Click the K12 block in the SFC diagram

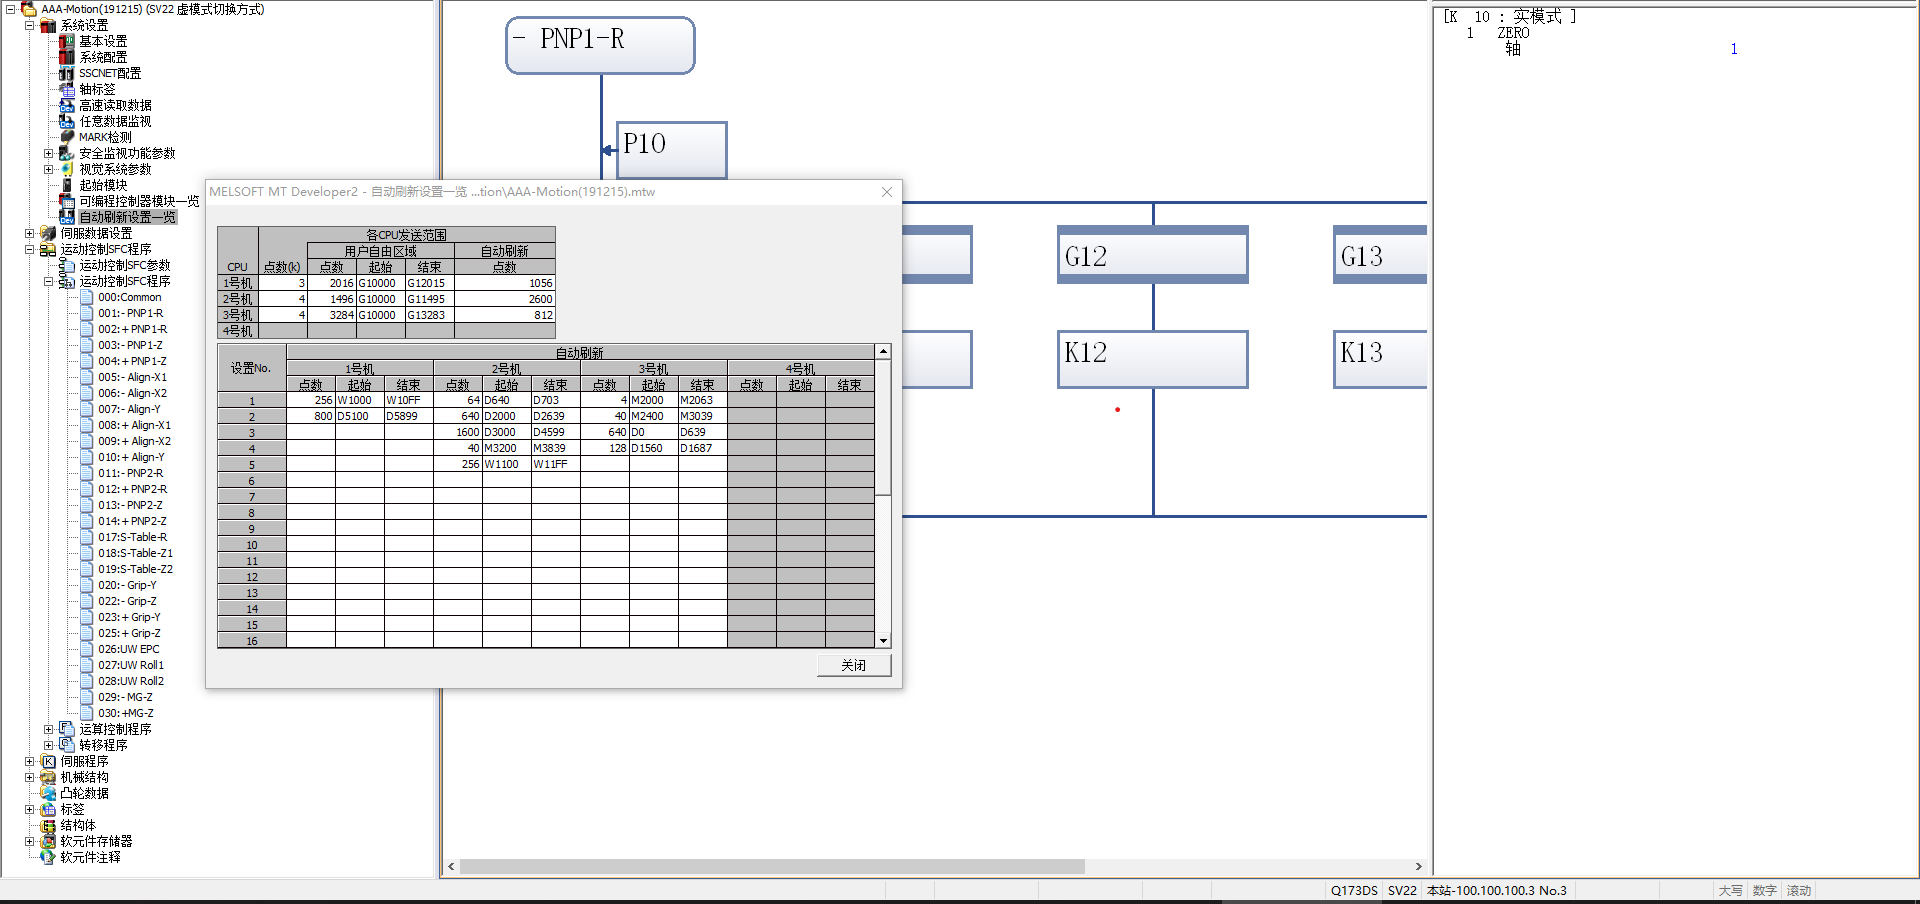[x=1152, y=358]
